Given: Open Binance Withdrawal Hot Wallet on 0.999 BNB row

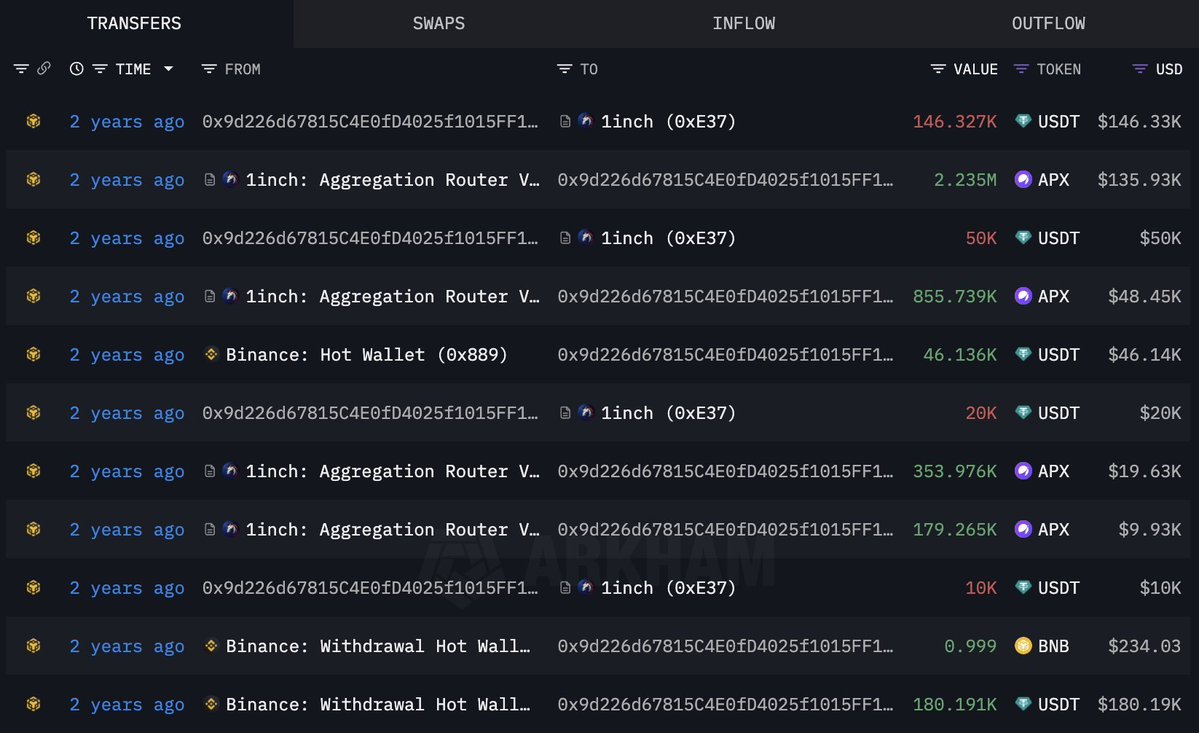Looking at the screenshot, I should tap(378, 646).
